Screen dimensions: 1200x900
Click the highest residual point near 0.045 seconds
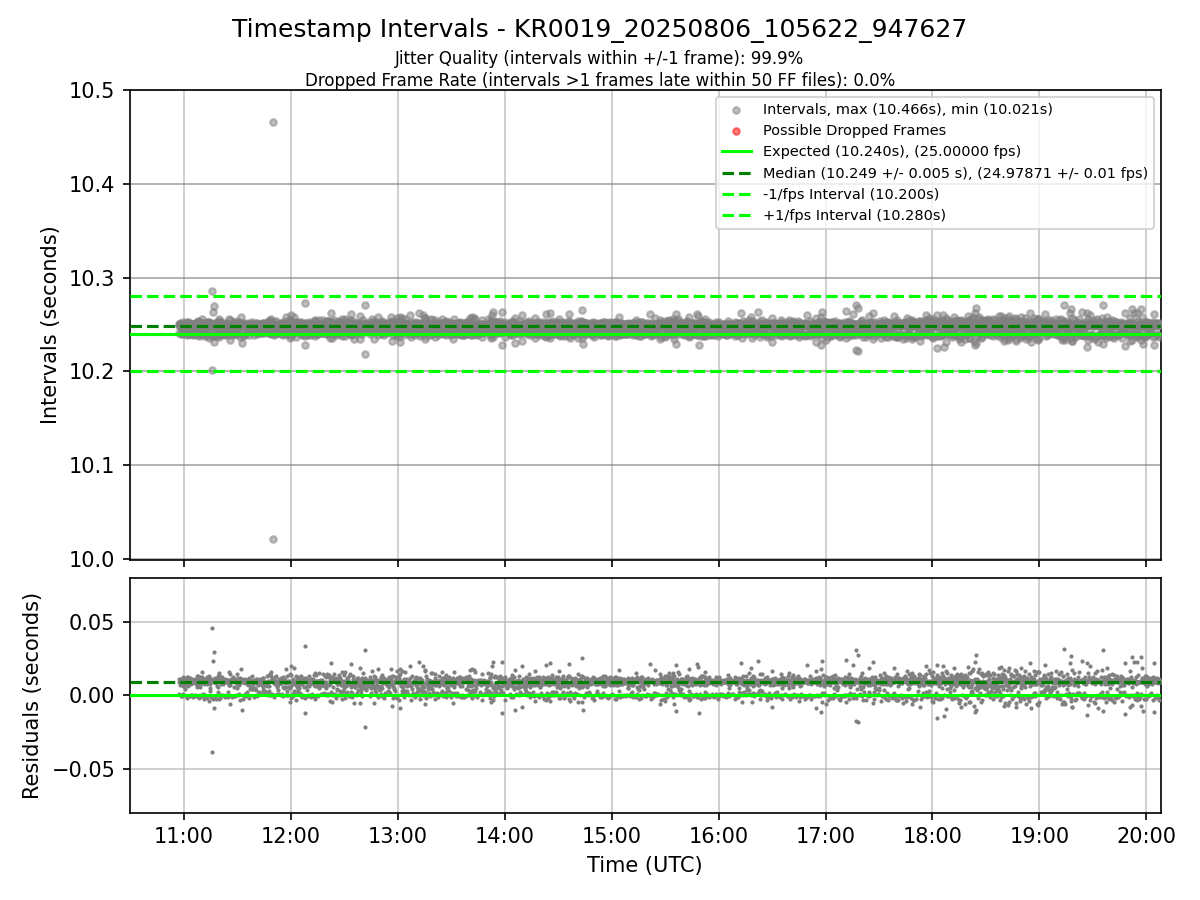(212, 628)
